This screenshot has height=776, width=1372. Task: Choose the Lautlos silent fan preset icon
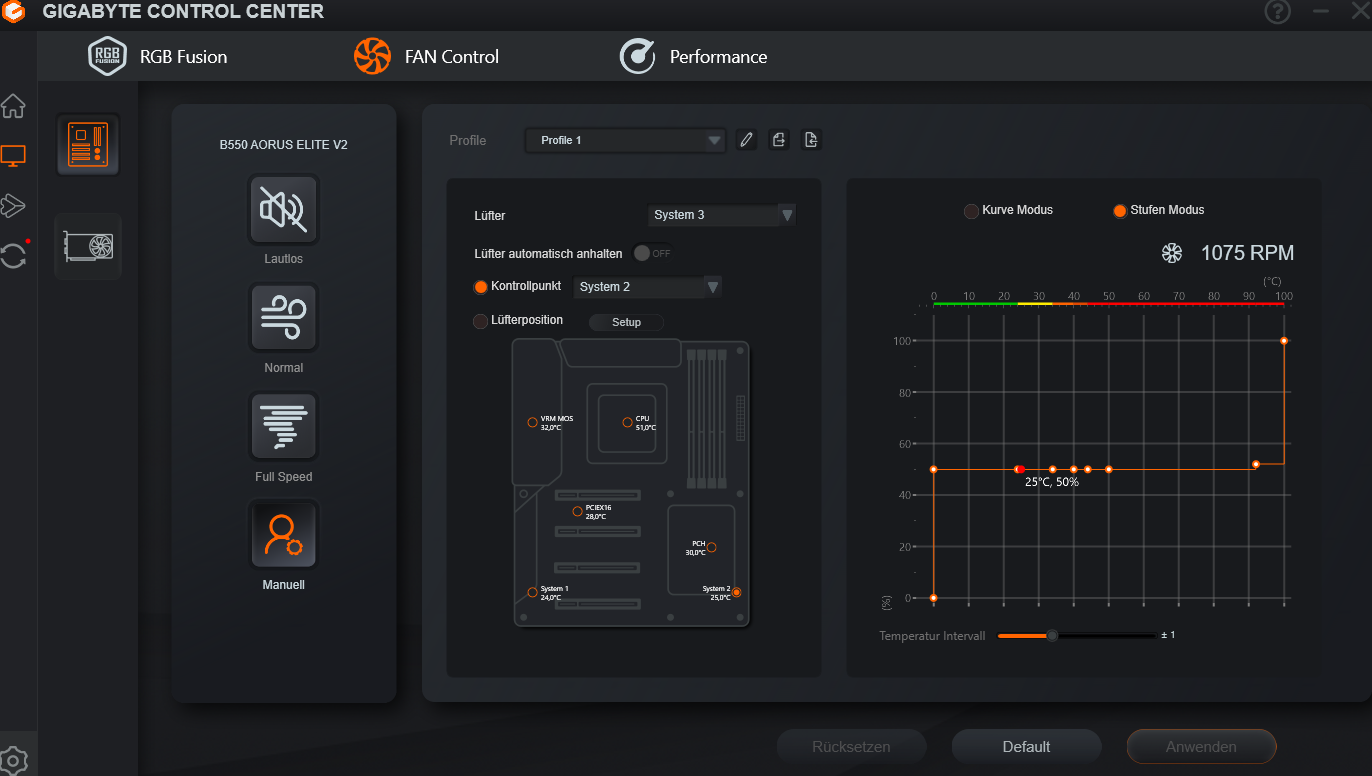(x=284, y=209)
